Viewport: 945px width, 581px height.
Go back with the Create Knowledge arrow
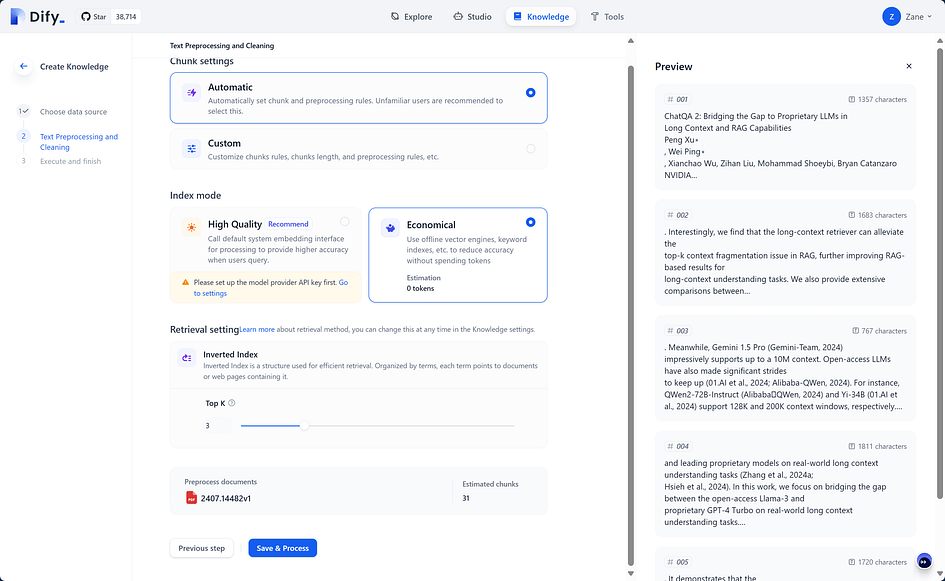(x=24, y=66)
